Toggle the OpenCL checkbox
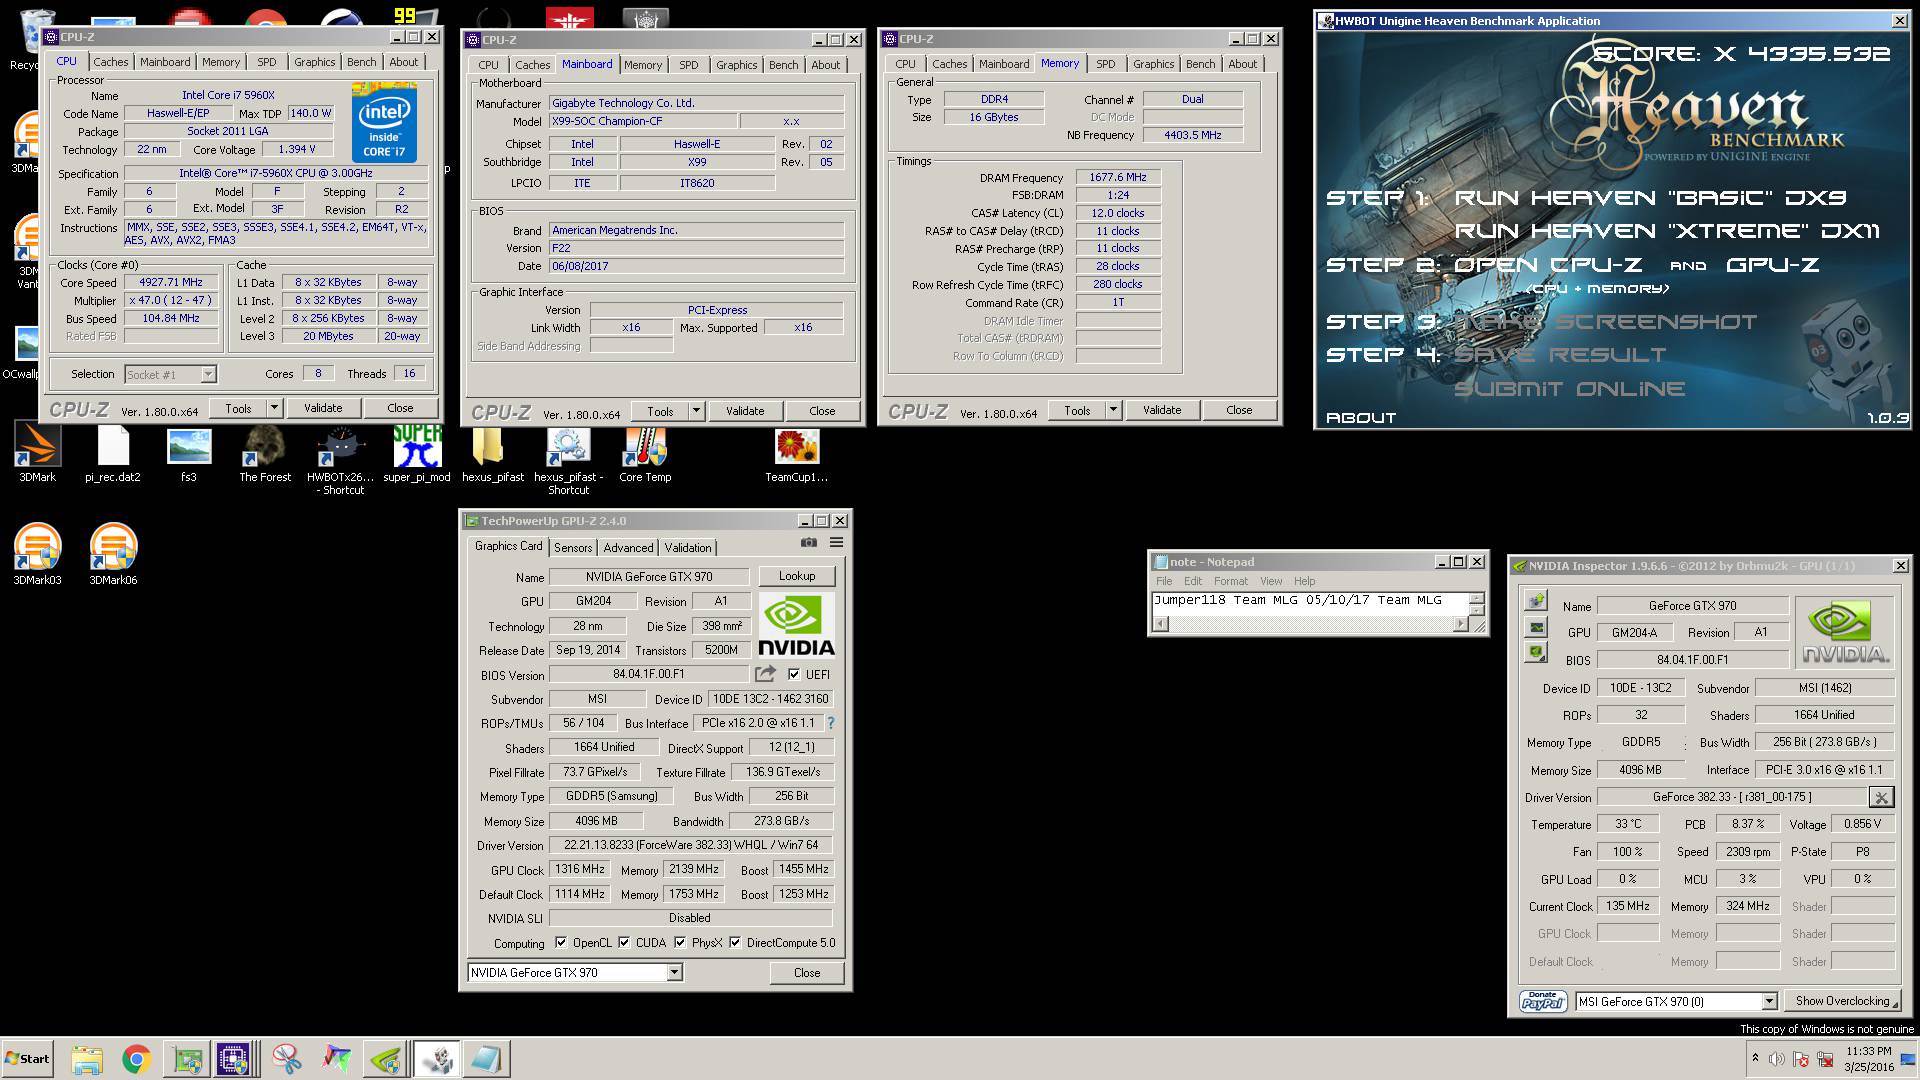This screenshot has width=1920, height=1080. click(x=561, y=942)
